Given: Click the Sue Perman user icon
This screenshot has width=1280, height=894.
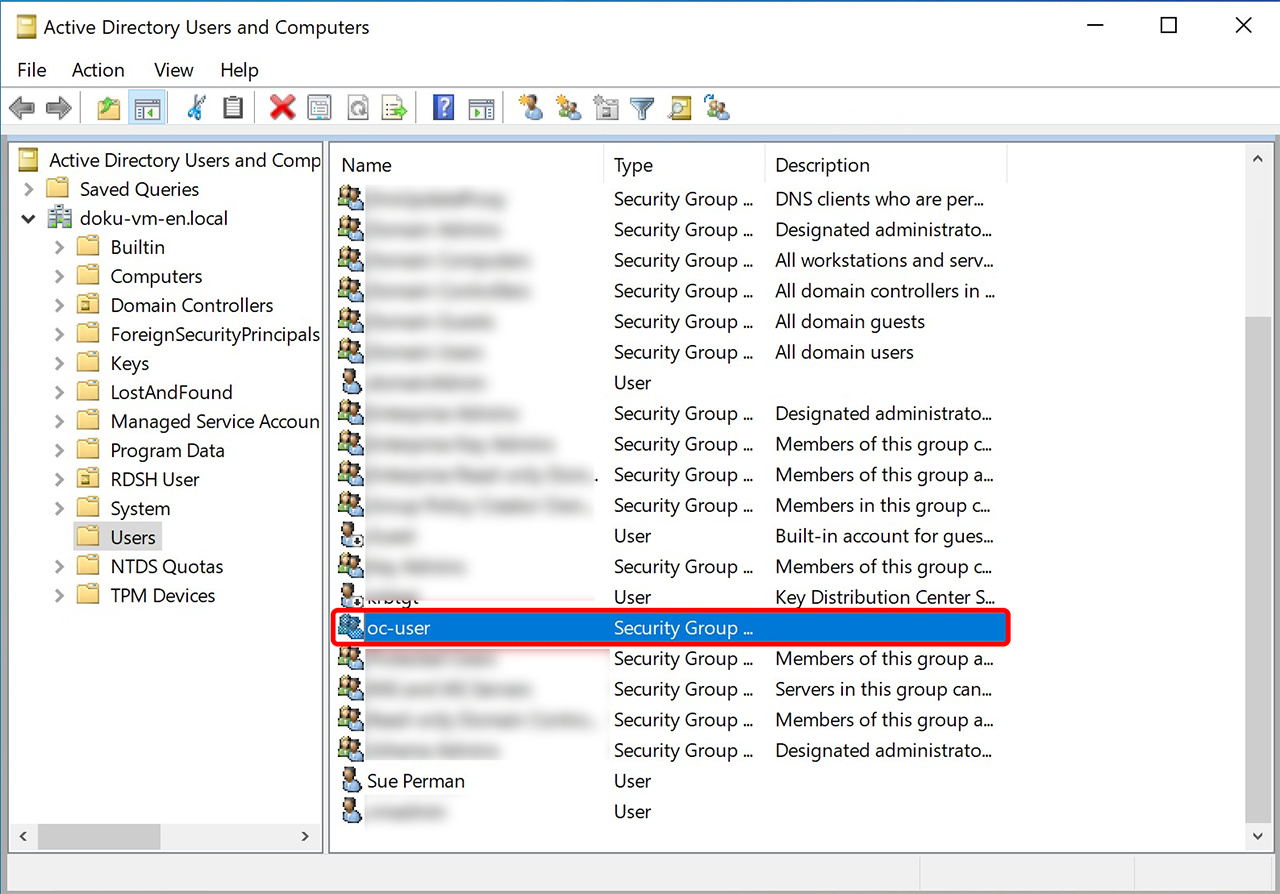Looking at the screenshot, I should click(x=350, y=781).
